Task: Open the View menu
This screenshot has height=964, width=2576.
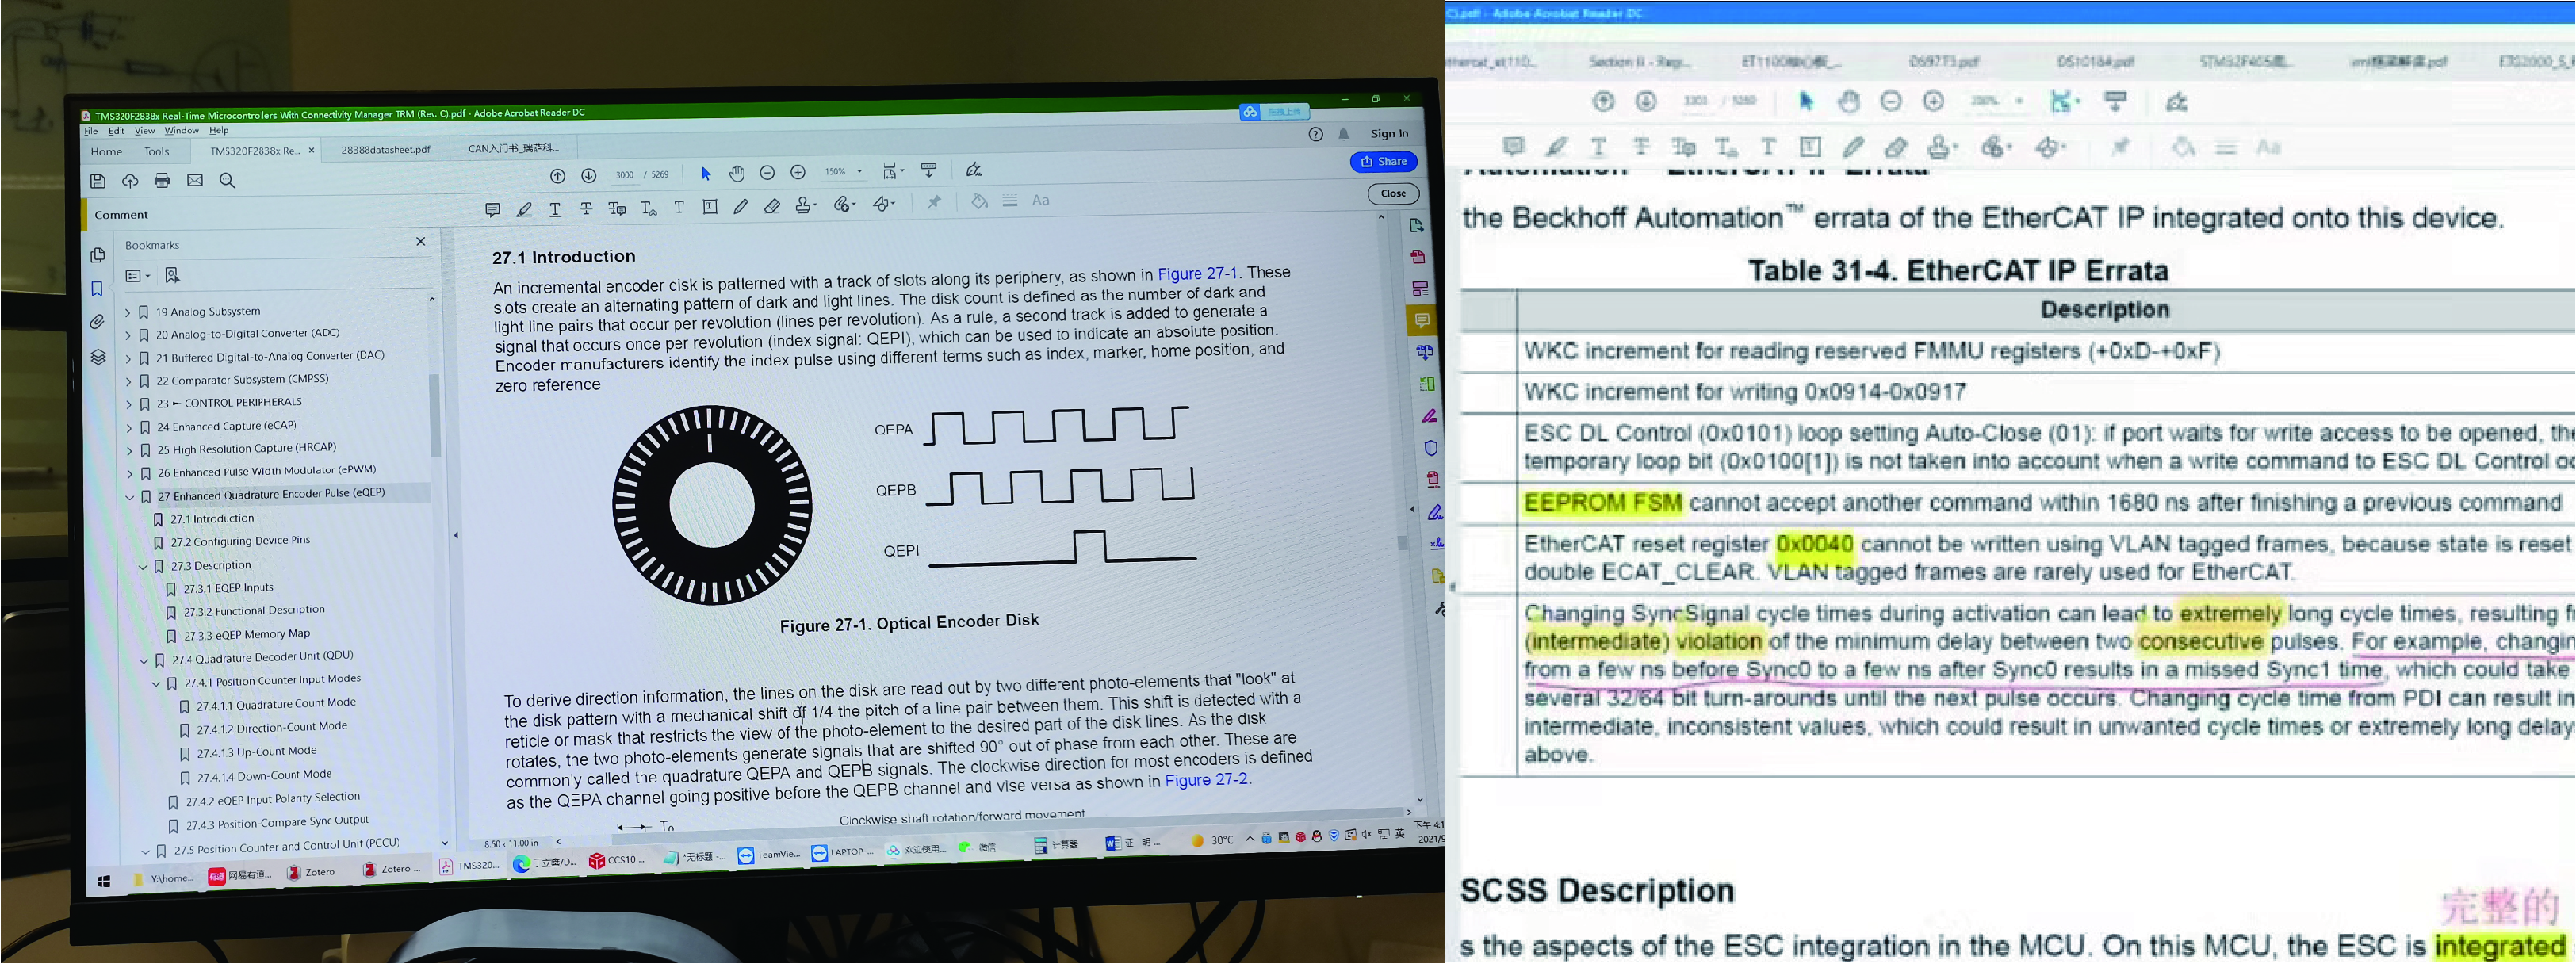Action: click(145, 131)
